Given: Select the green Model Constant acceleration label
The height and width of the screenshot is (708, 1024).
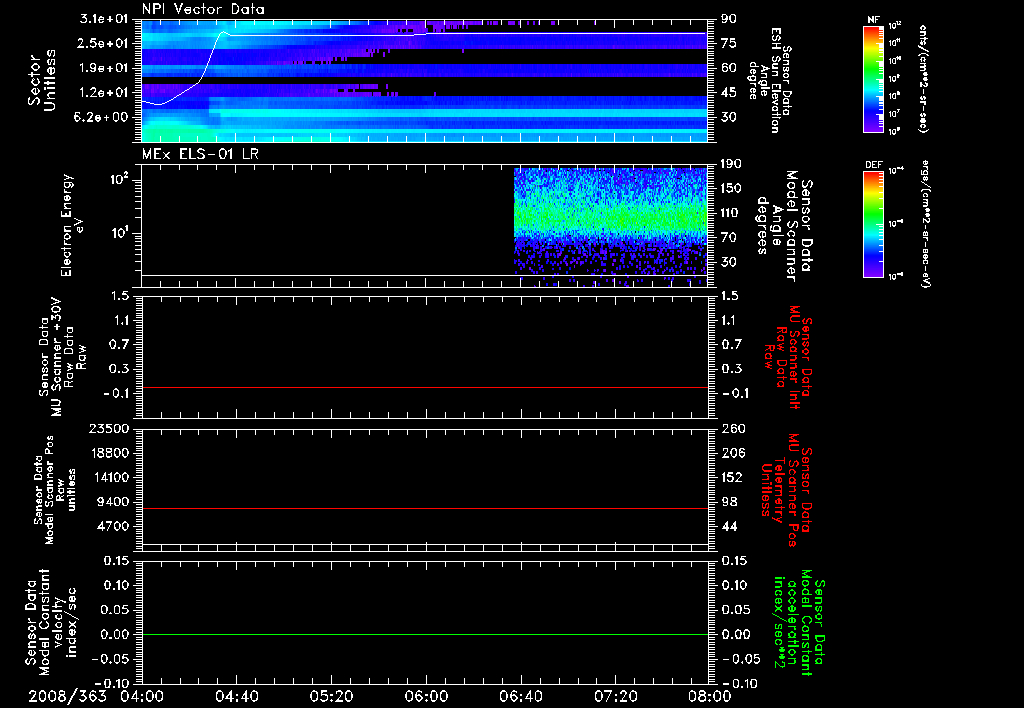Looking at the screenshot, I should click(799, 622).
